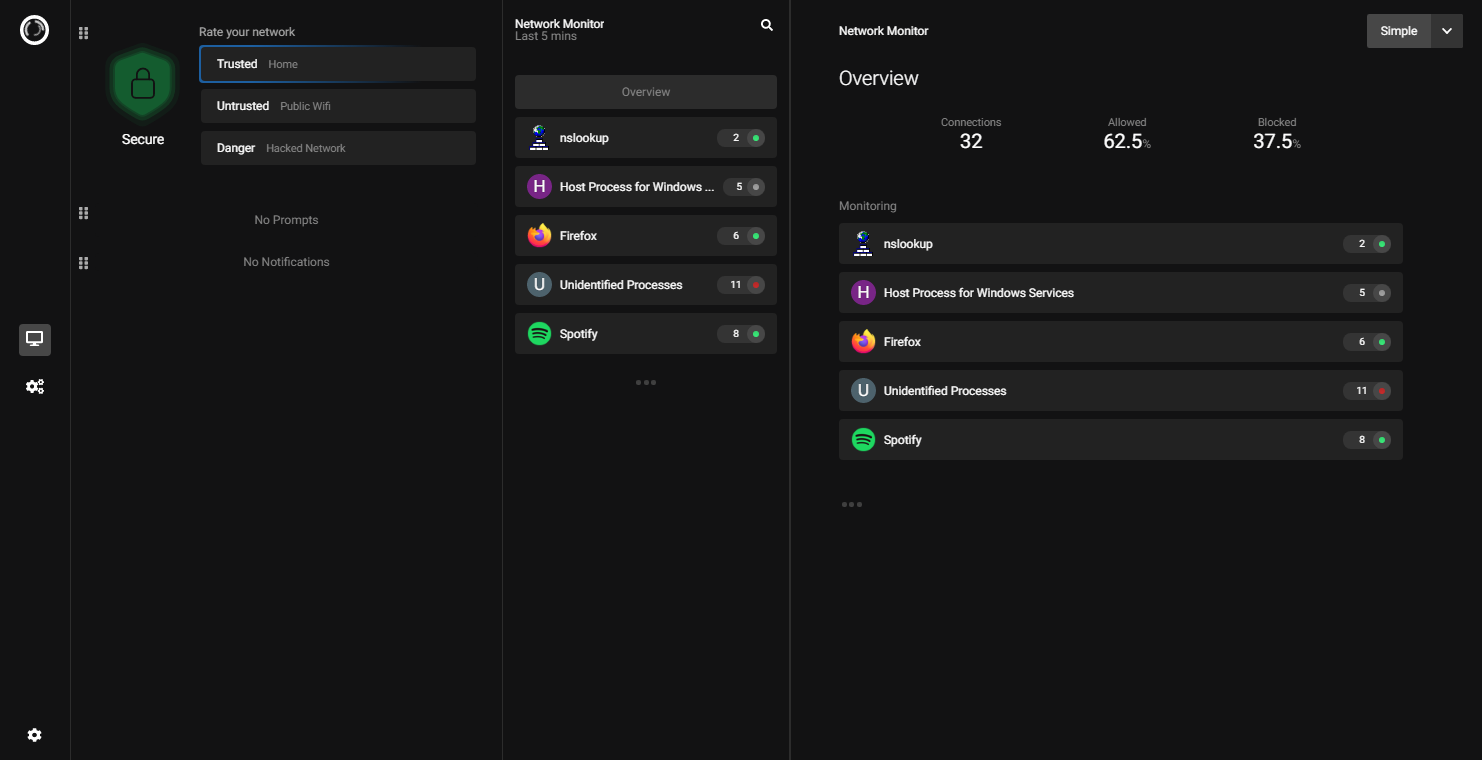Click the Connections 32 value
1482x760 pixels.
[971, 141]
